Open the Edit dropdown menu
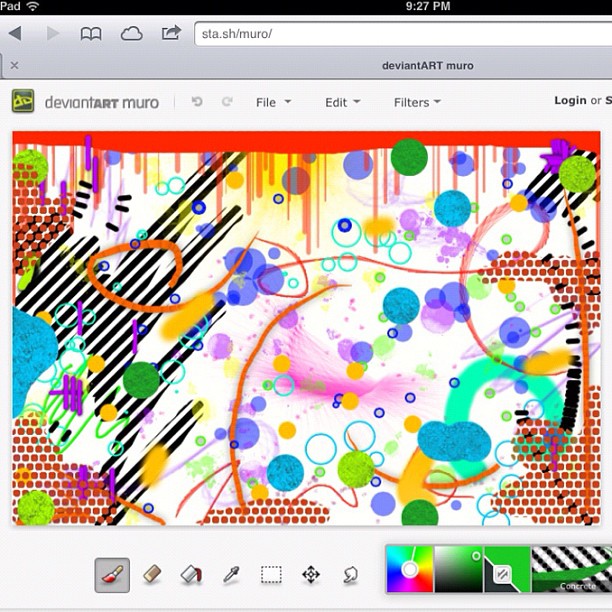 [x=342, y=102]
